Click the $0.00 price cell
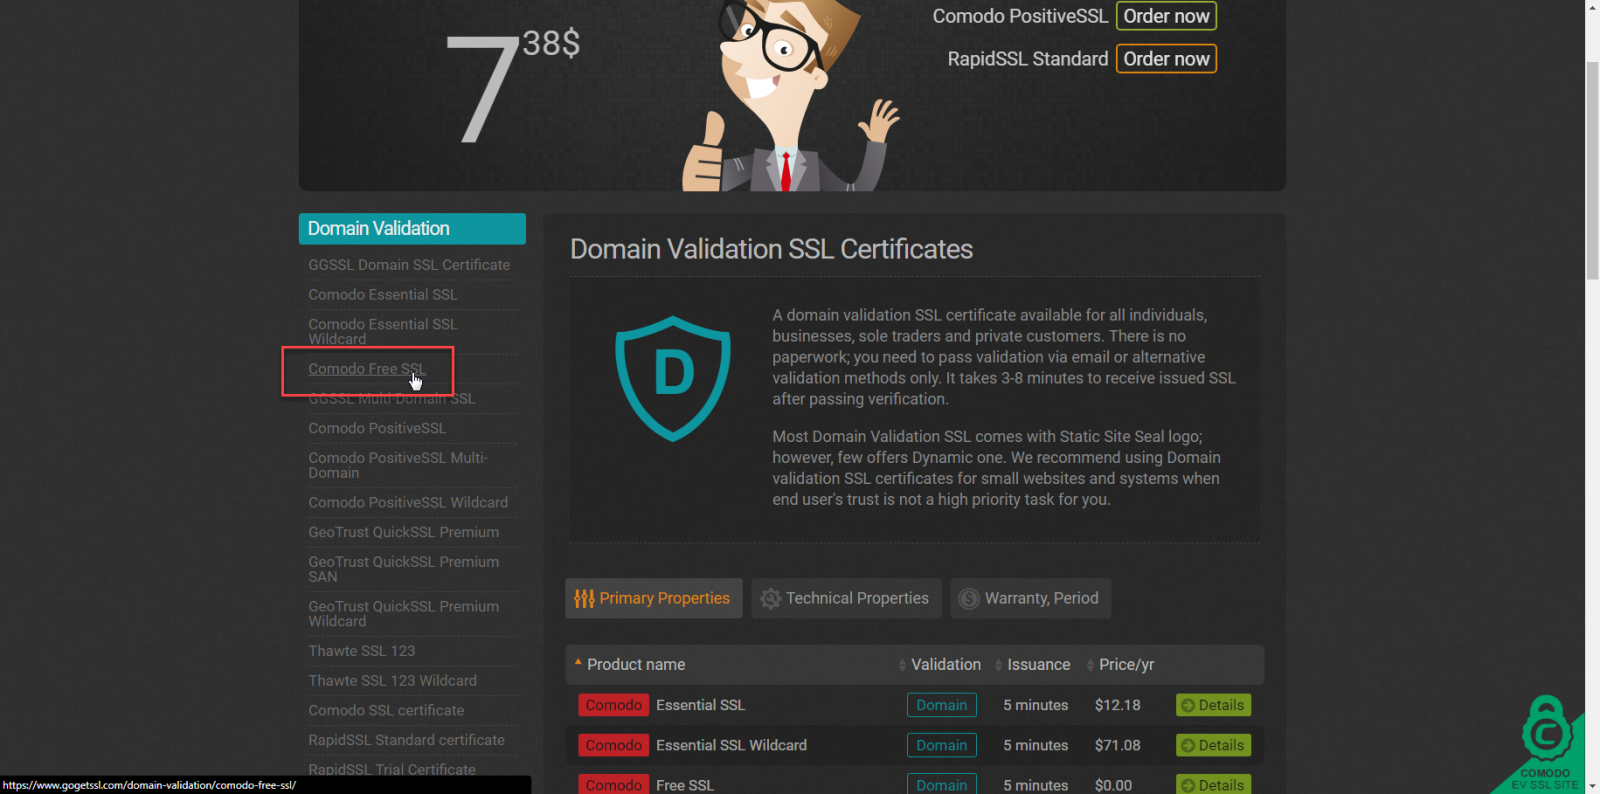This screenshot has width=1600, height=794. click(1114, 785)
